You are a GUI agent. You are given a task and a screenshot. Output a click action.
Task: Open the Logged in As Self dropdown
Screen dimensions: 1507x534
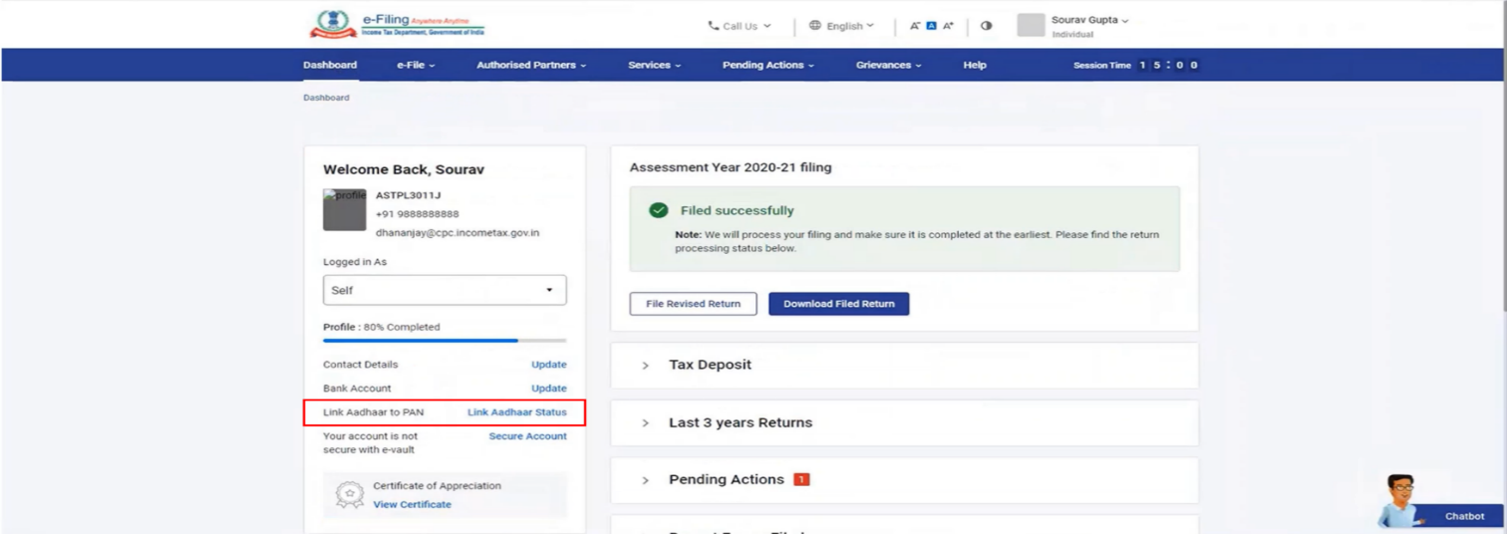(x=444, y=290)
